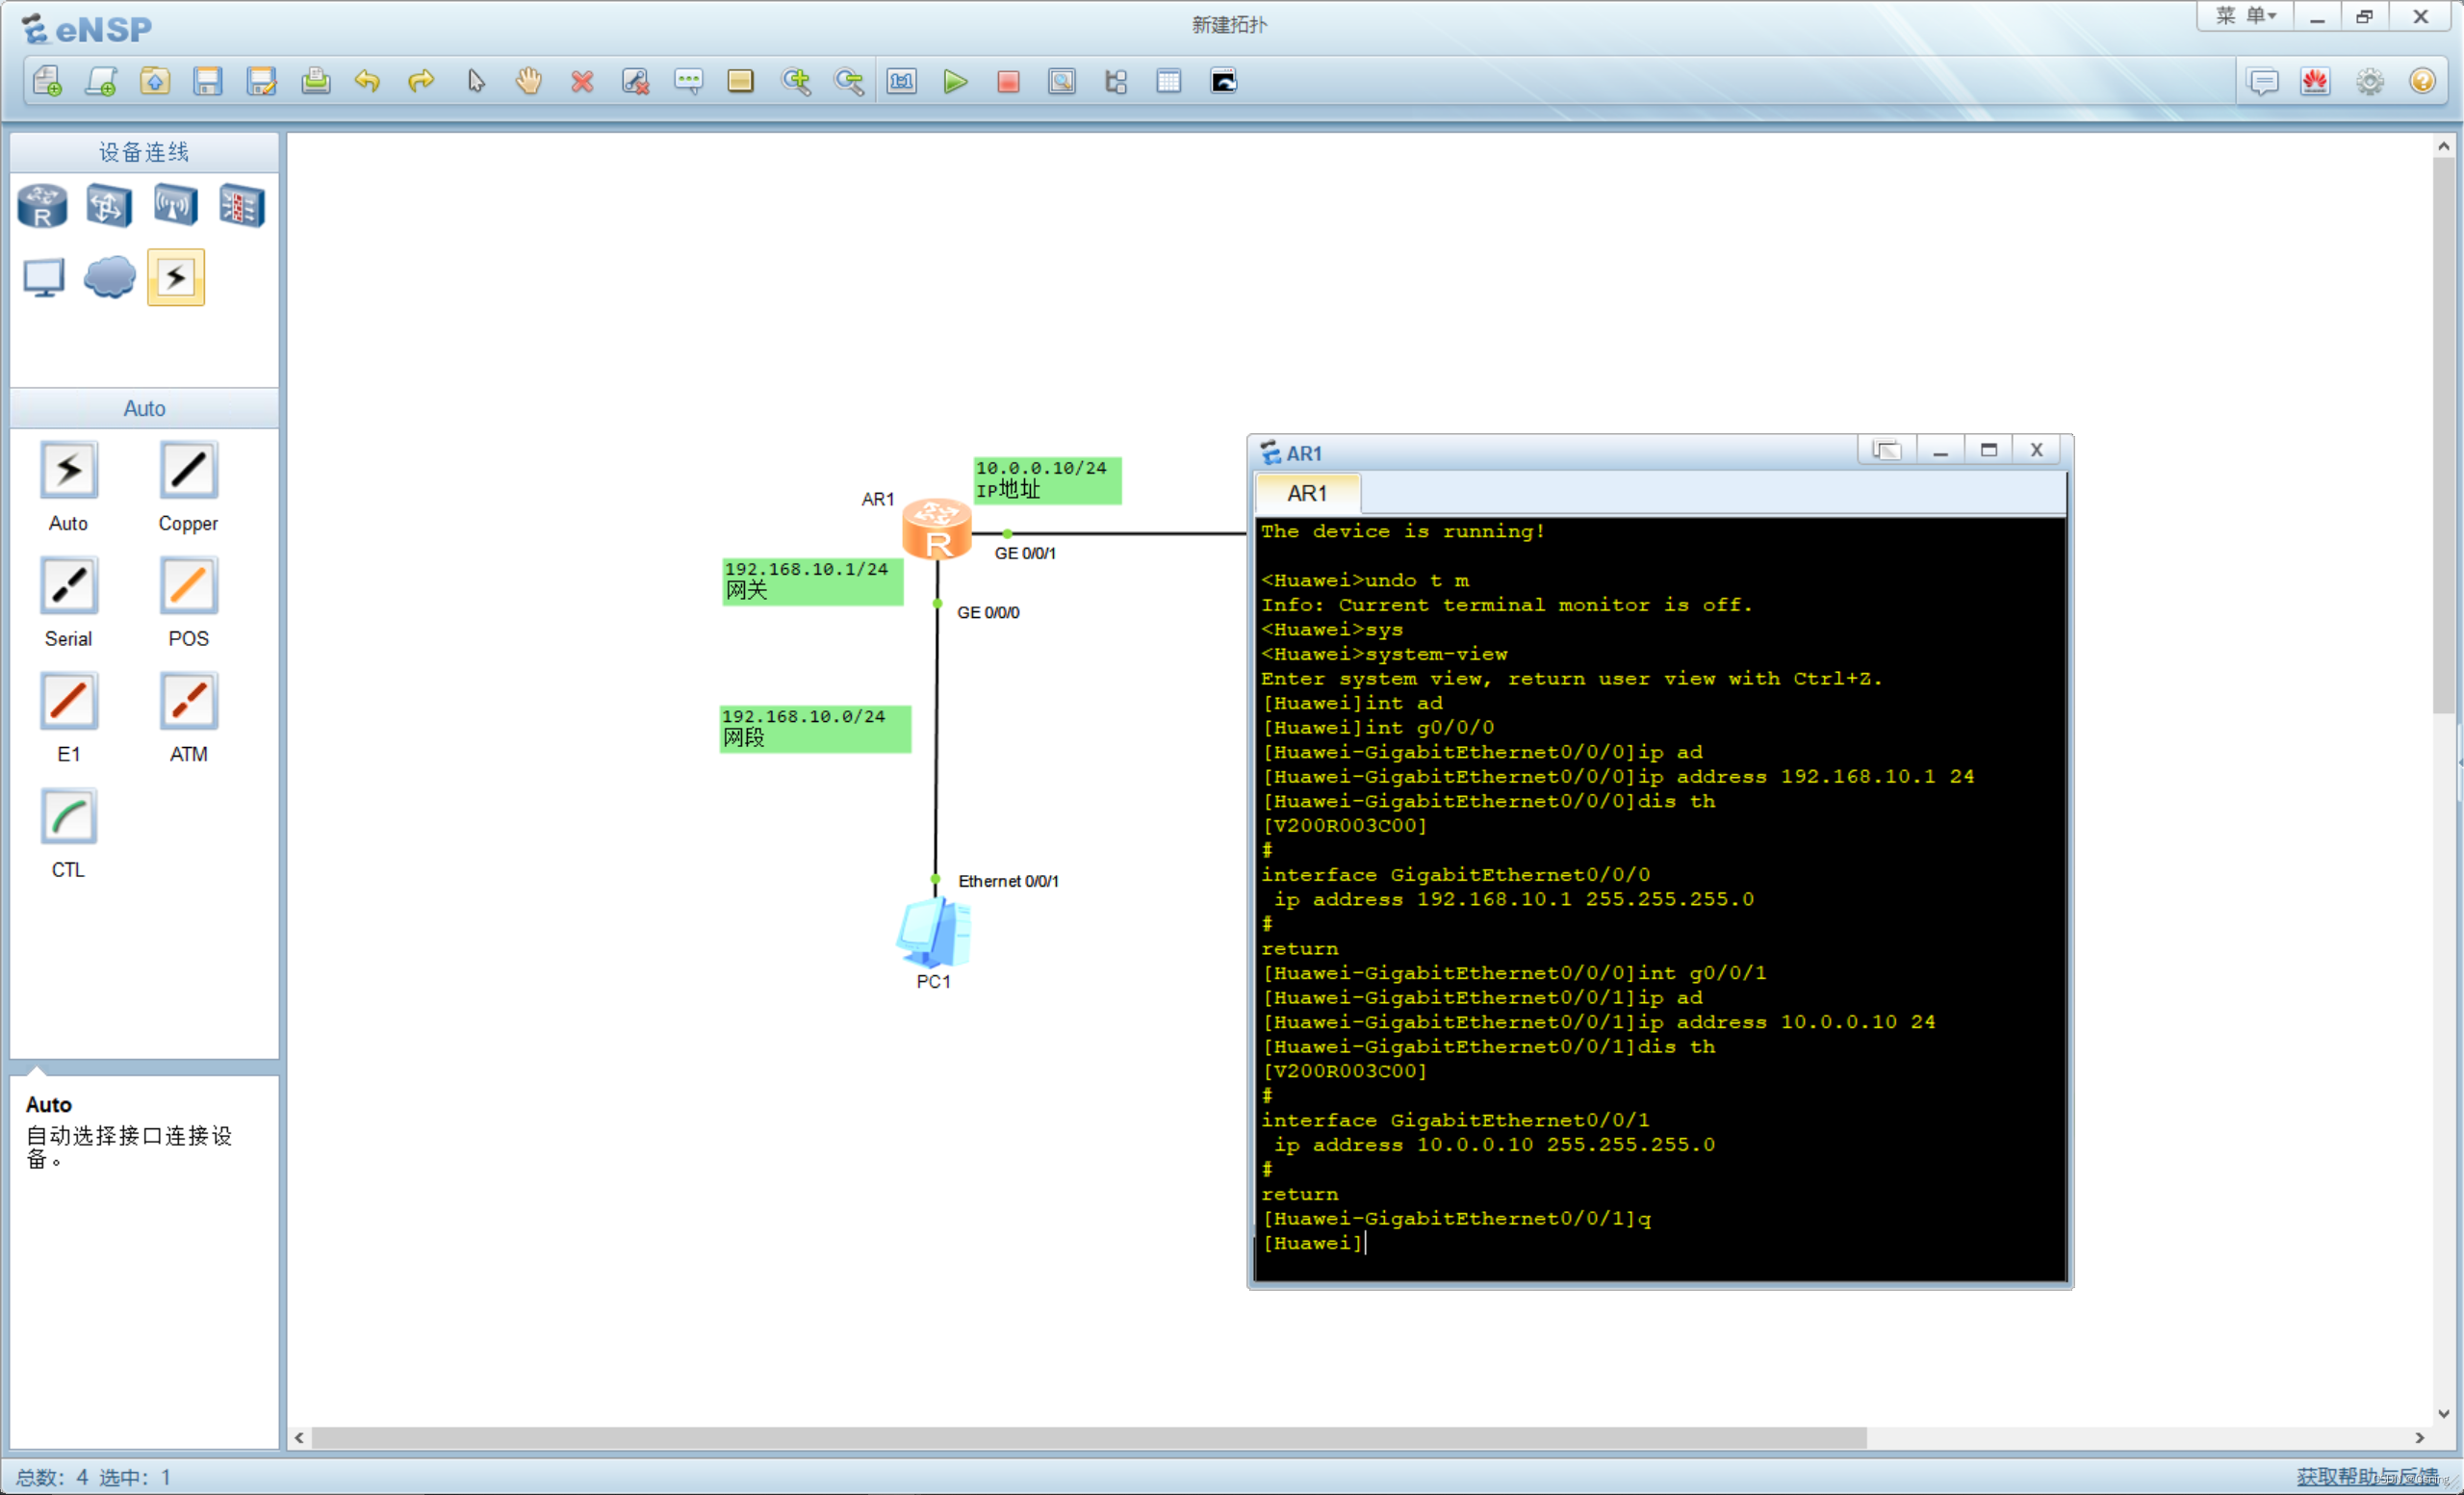The image size is (2464, 1495).
Task: Click the 192.168.10.1/24 网关 note
Action: [x=812, y=581]
